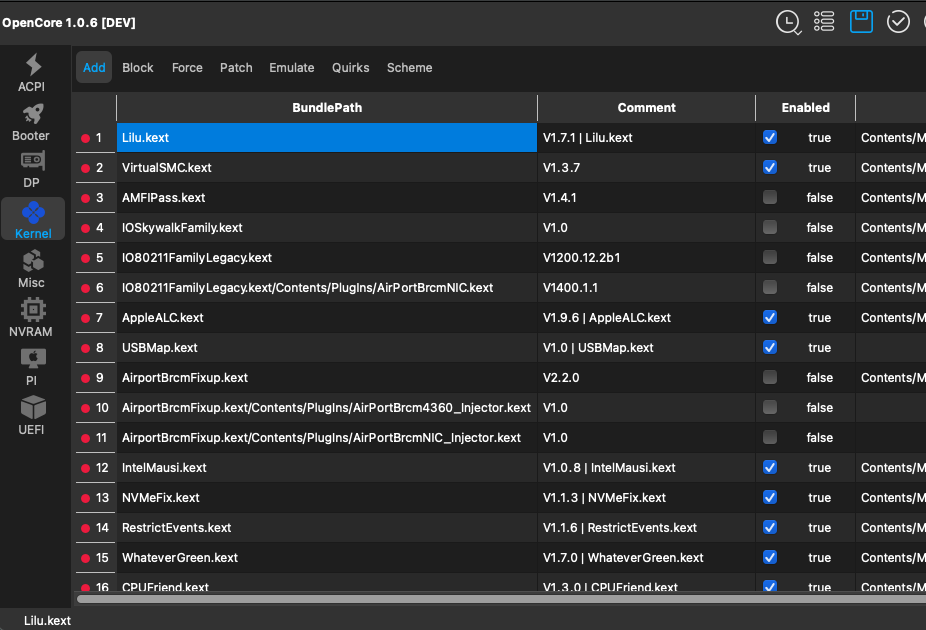Select the IOSkywalkFamily.kext entry

pos(327,228)
